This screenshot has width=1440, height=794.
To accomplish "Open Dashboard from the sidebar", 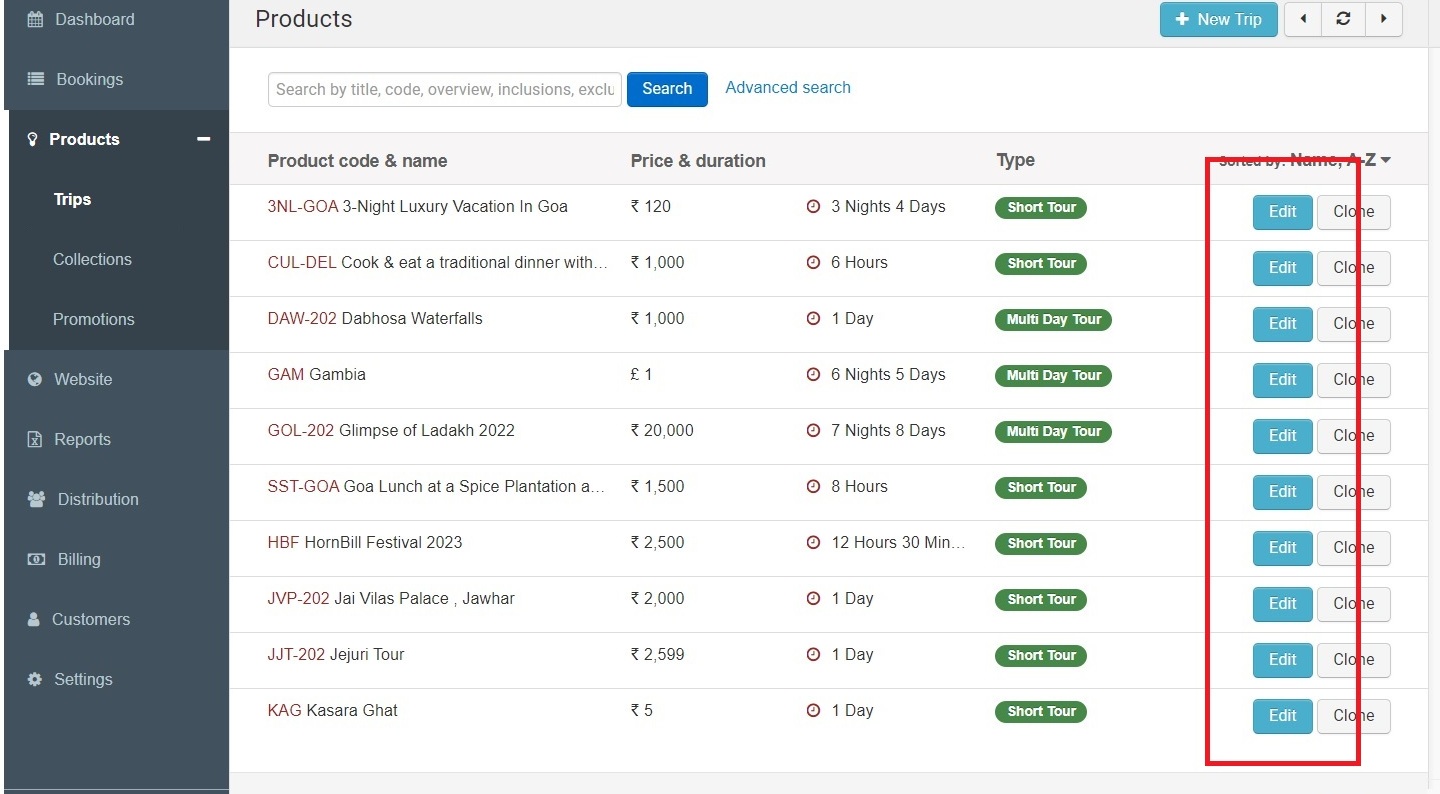I will point(93,19).
